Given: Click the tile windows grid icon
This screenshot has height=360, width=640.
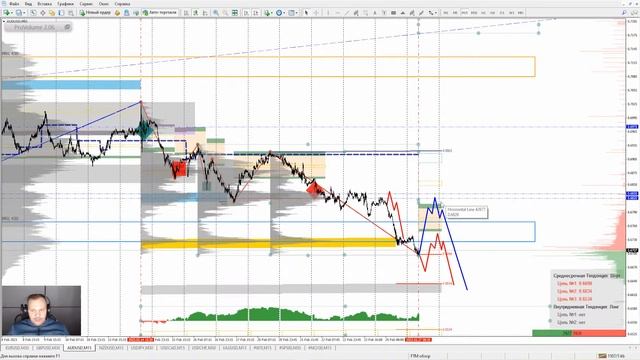Looking at the screenshot, I should click(x=235, y=13).
